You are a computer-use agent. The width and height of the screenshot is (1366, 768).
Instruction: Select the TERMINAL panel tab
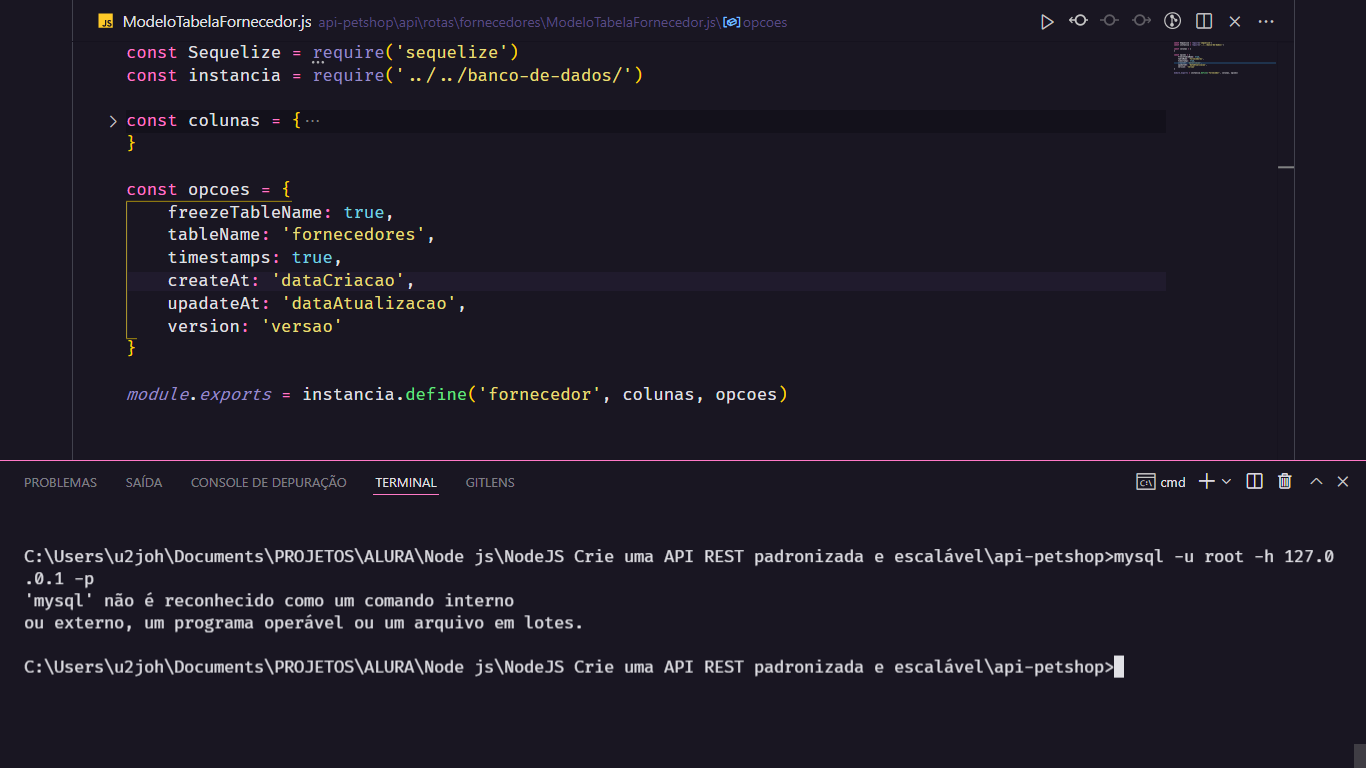(406, 482)
